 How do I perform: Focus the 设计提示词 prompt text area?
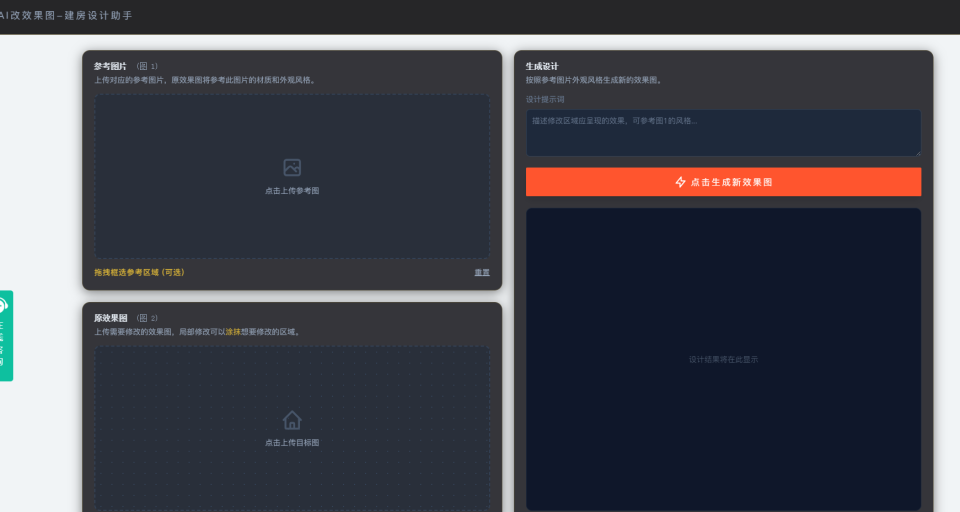pos(723,133)
